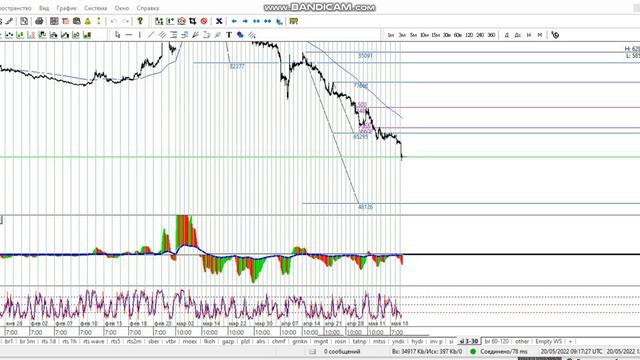Add new tab with plus button
The image size is (640, 360).
[x=570, y=341]
